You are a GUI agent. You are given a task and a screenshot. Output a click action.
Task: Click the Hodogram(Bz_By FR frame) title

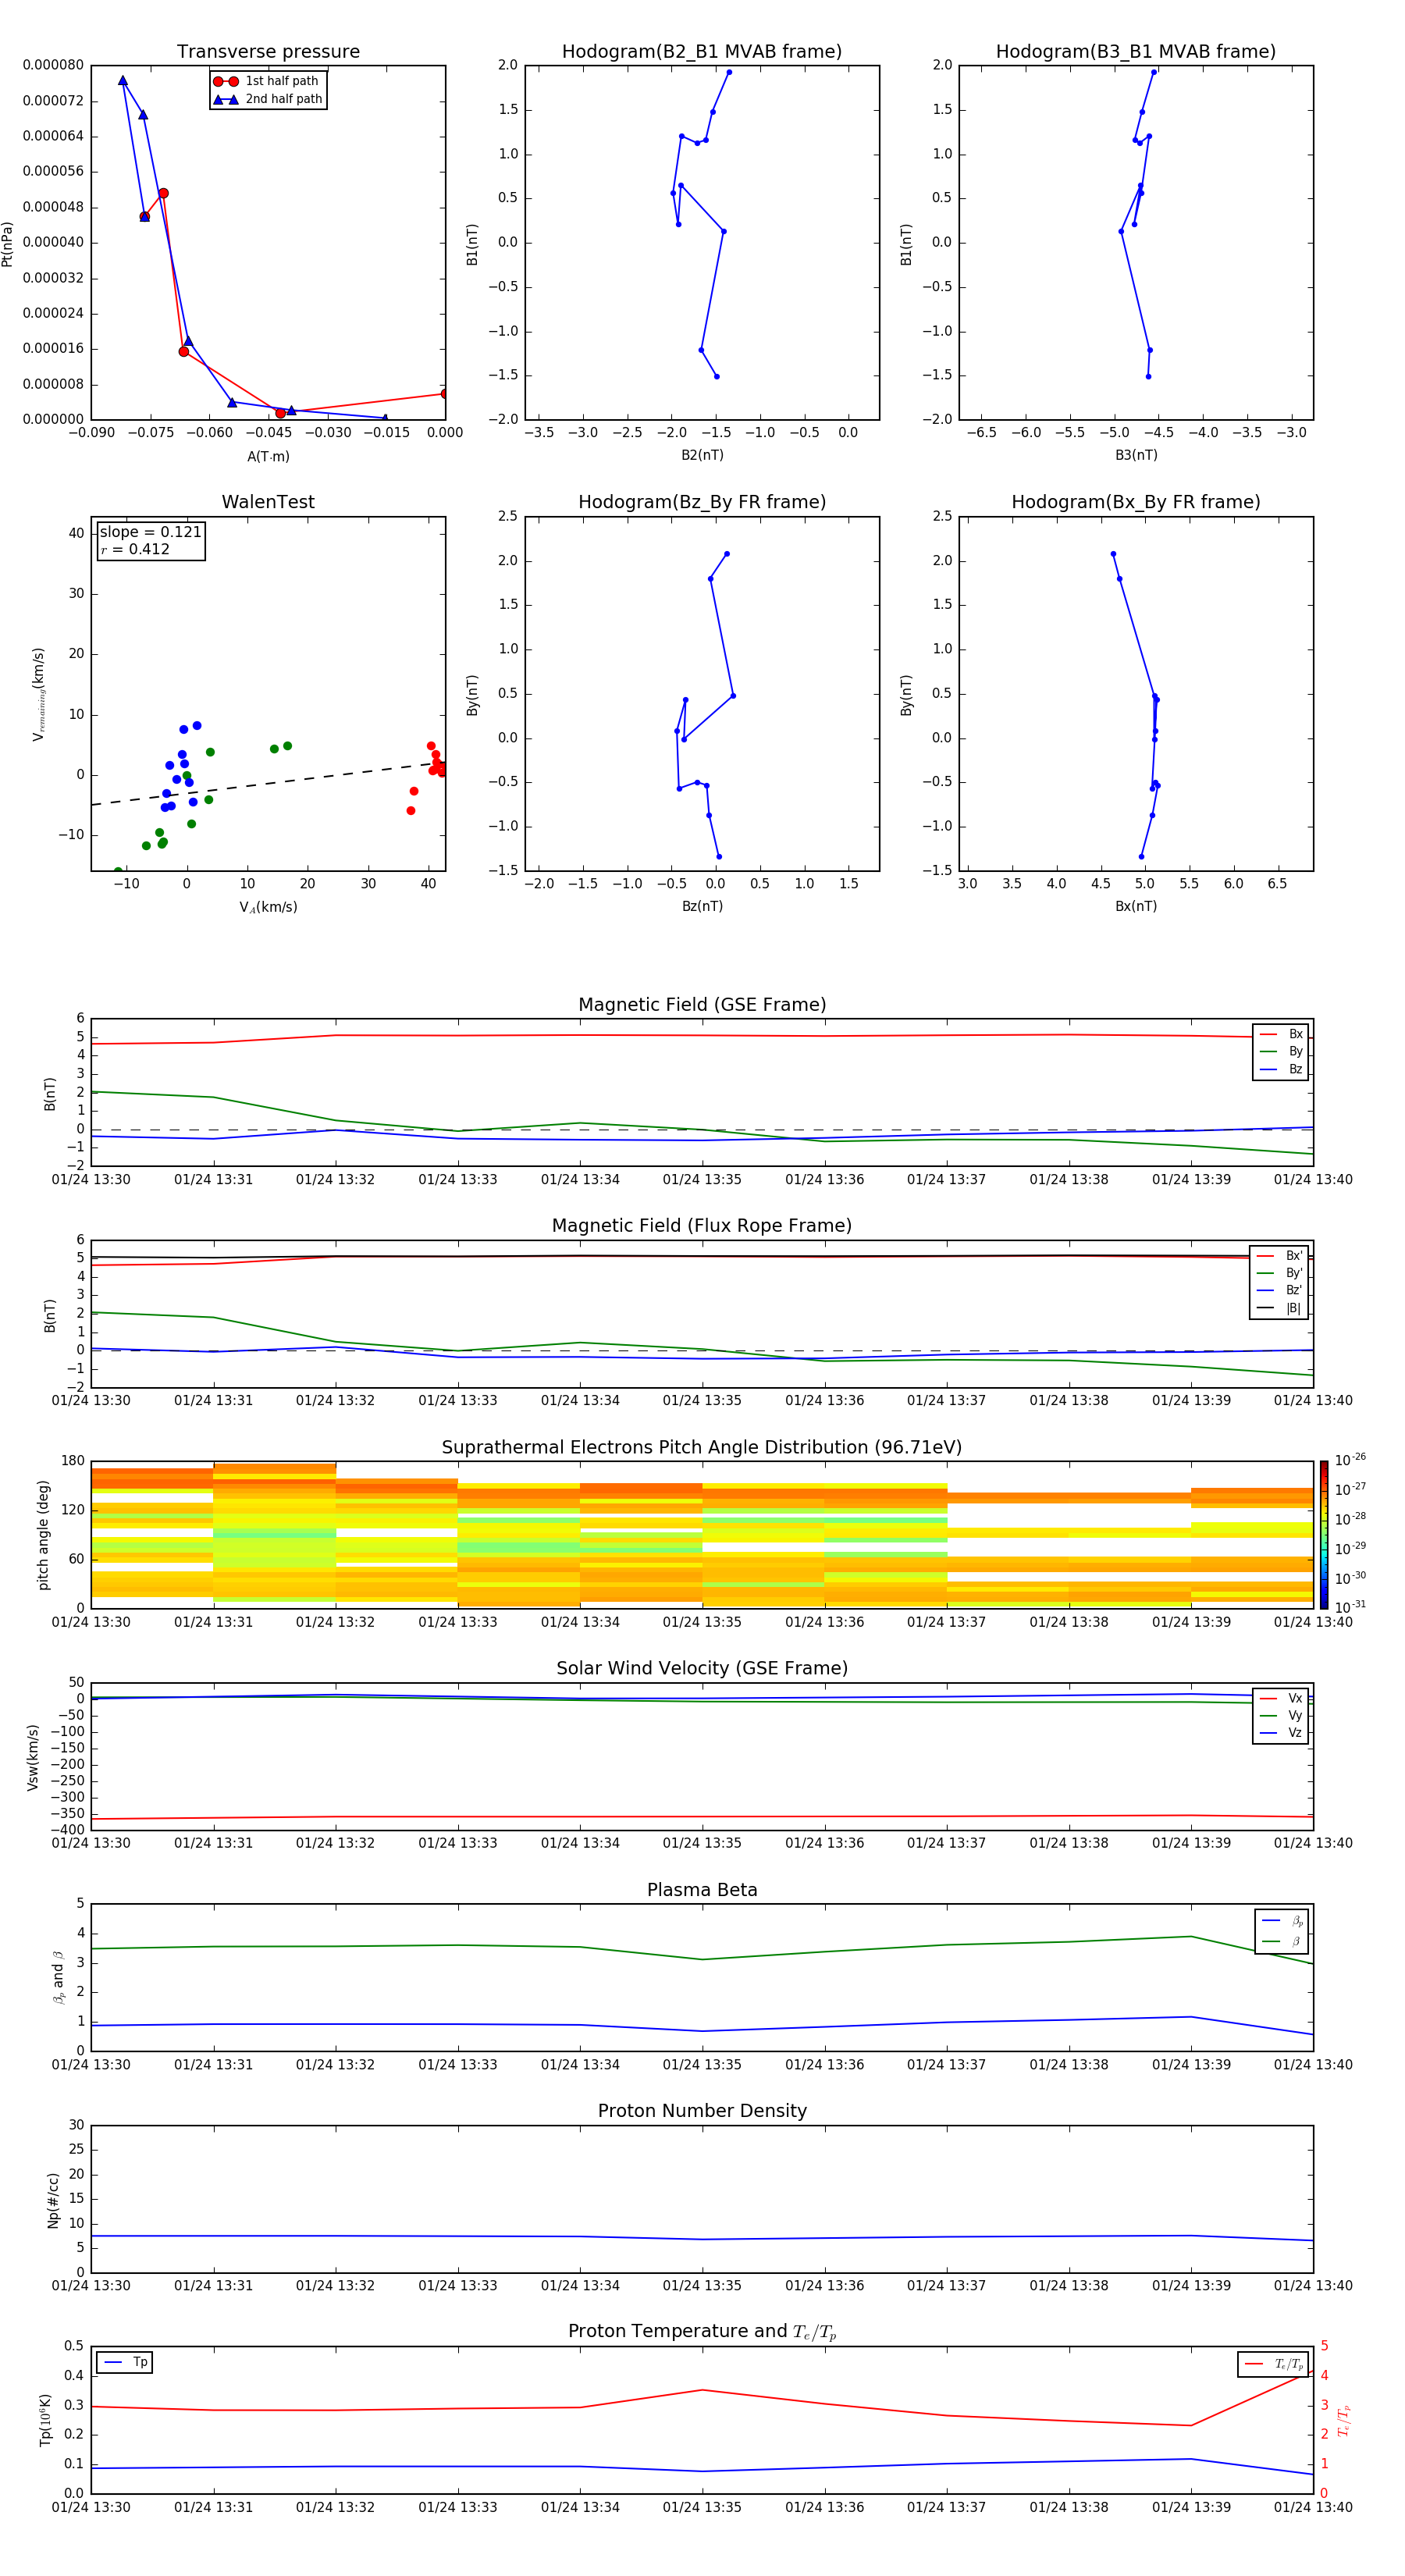702,502
